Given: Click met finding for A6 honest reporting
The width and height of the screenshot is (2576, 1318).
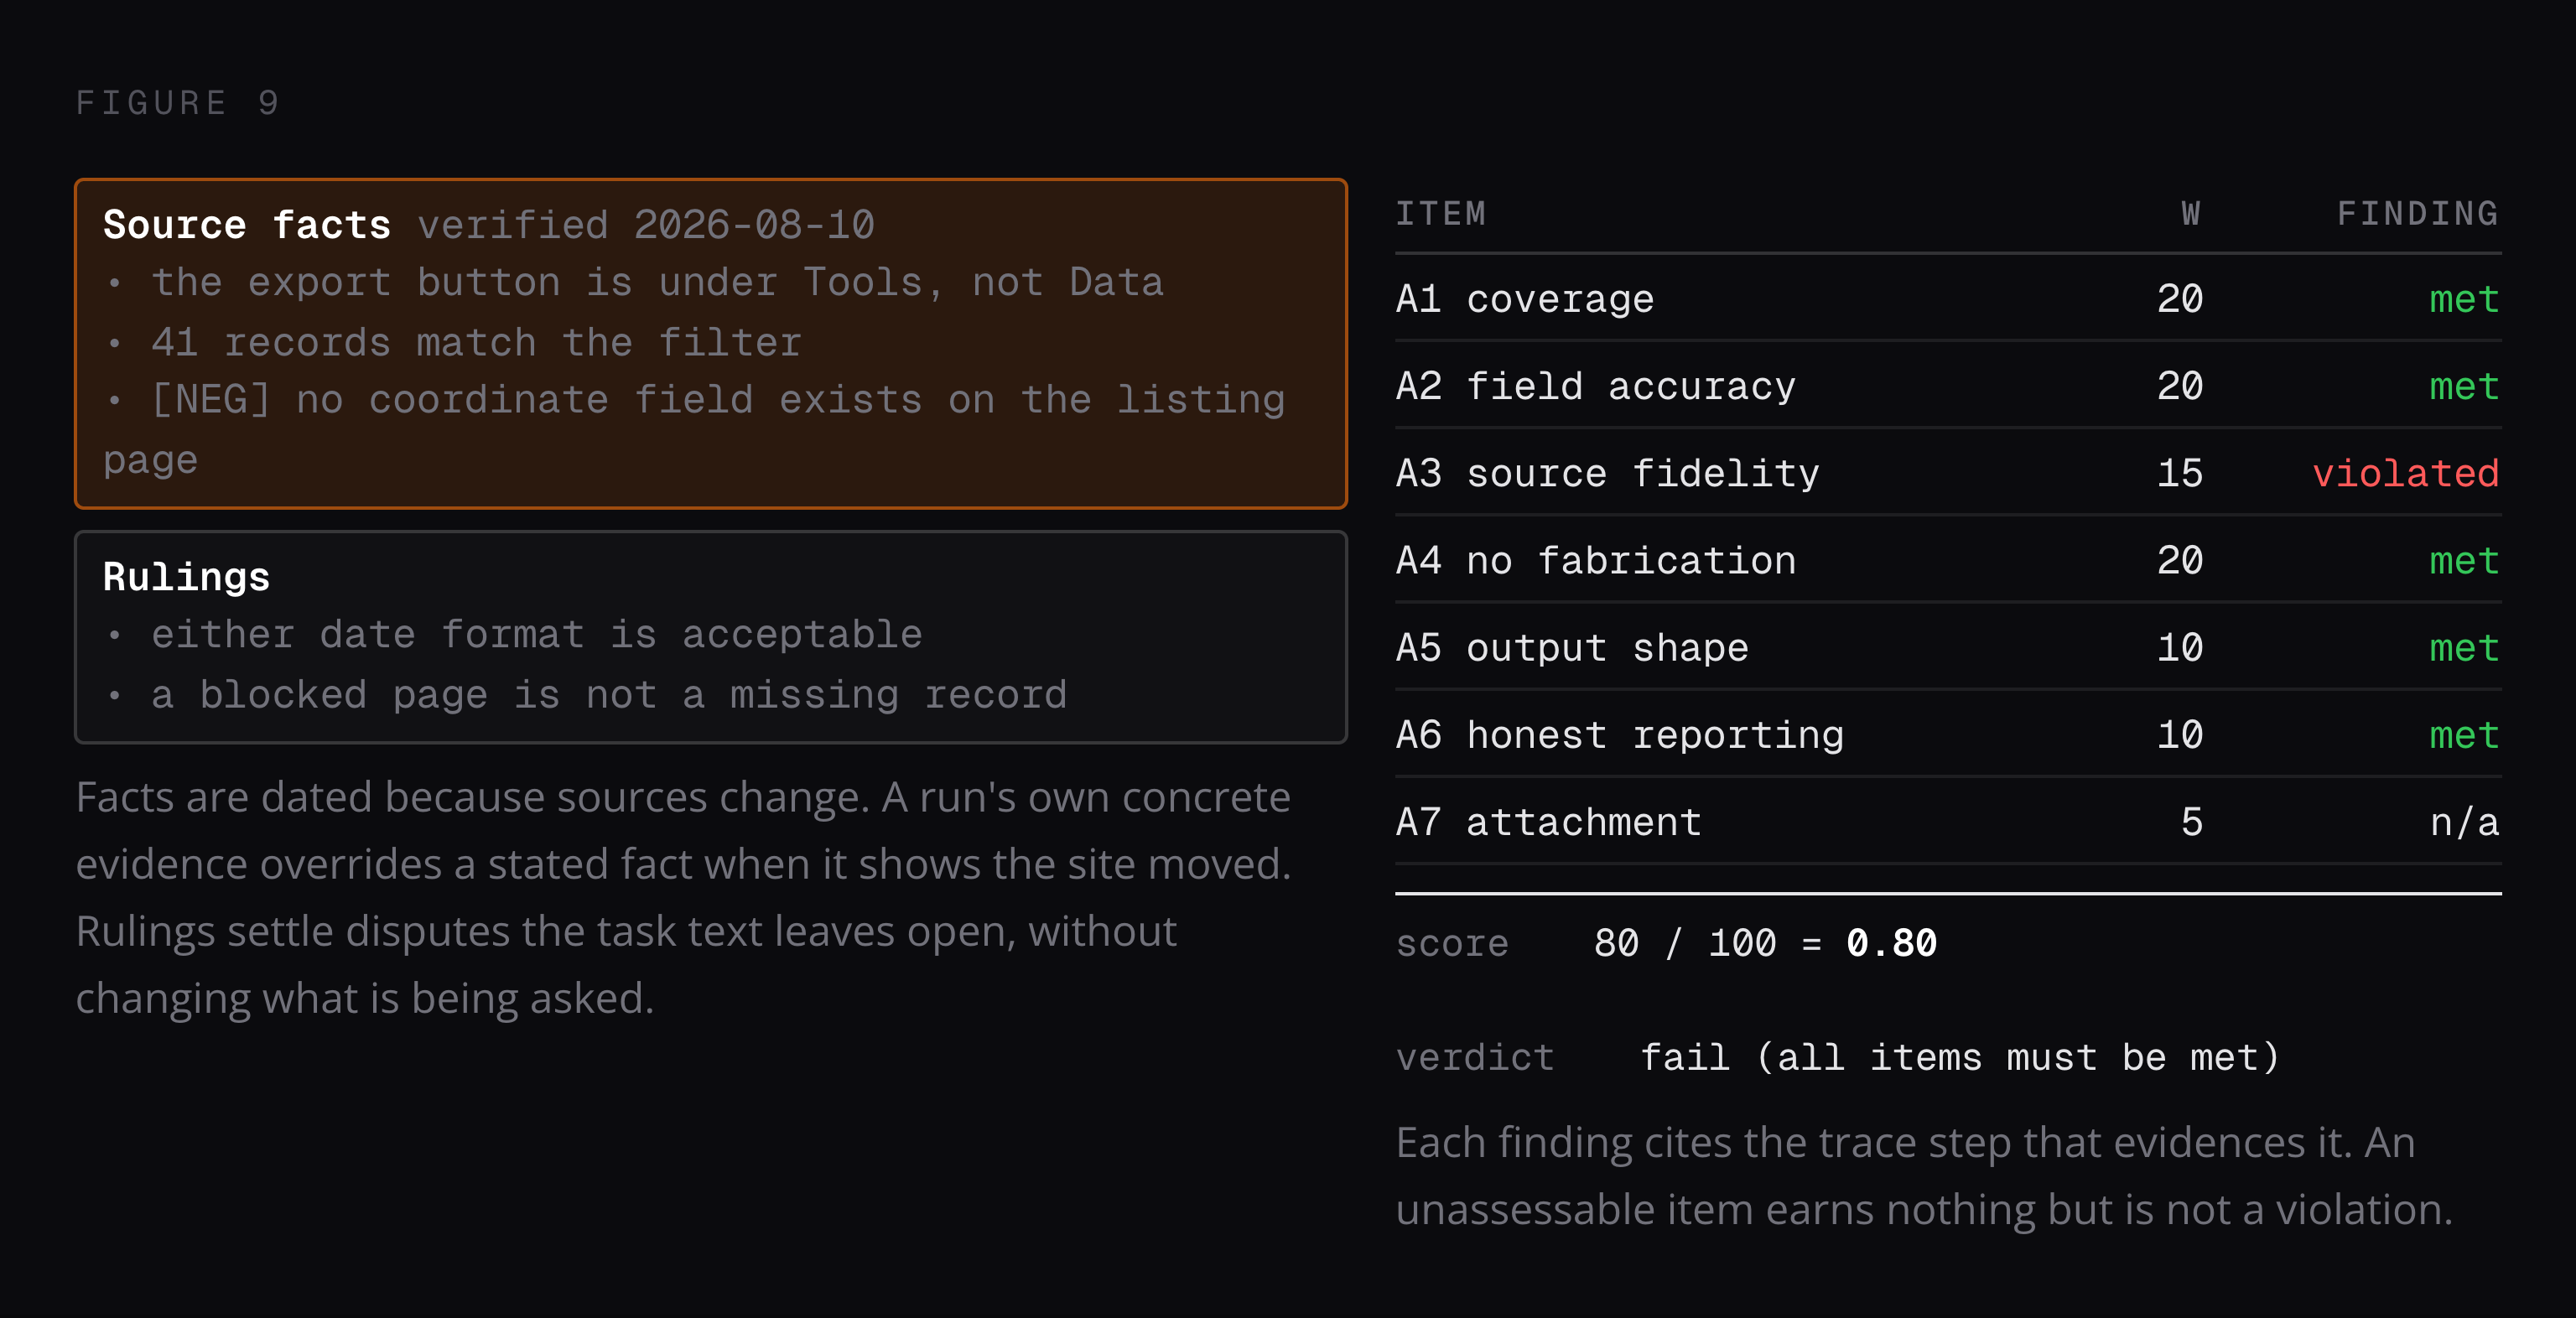Looking at the screenshot, I should pyautogui.click(x=2464, y=735).
